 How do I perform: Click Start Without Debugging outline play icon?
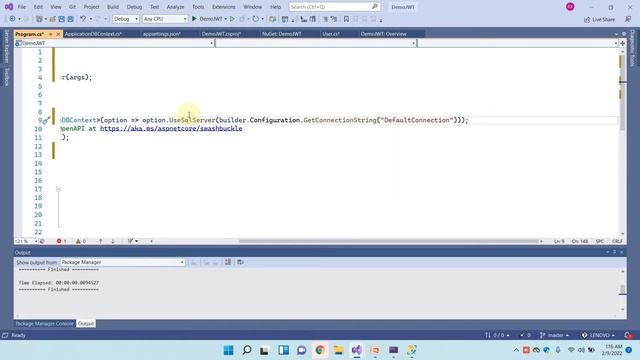click(x=232, y=19)
